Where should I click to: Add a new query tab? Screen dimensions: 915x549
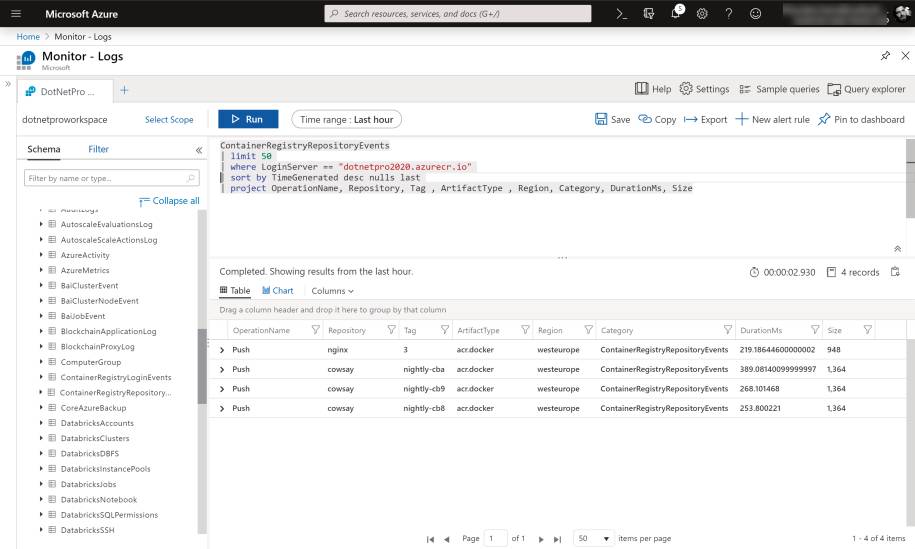[x=124, y=90]
